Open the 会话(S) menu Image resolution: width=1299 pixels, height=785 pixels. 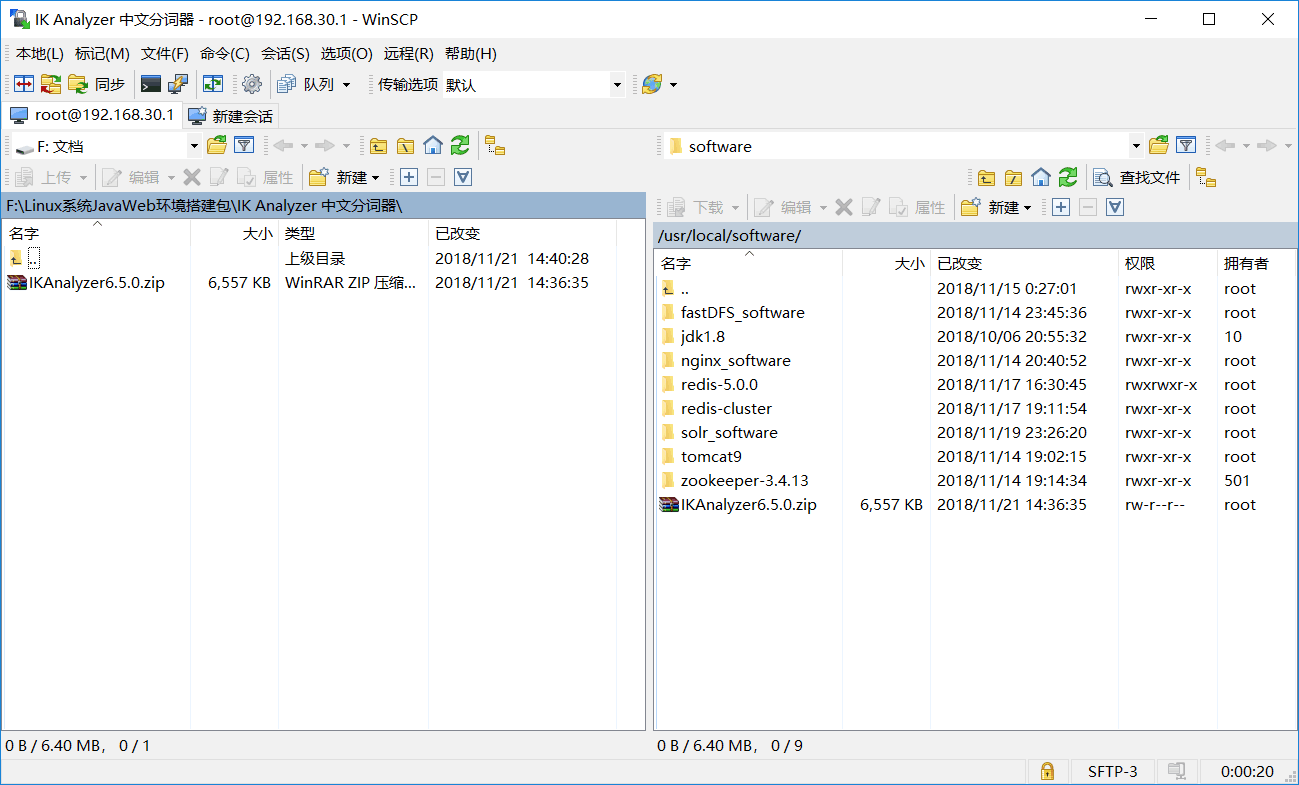285,54
